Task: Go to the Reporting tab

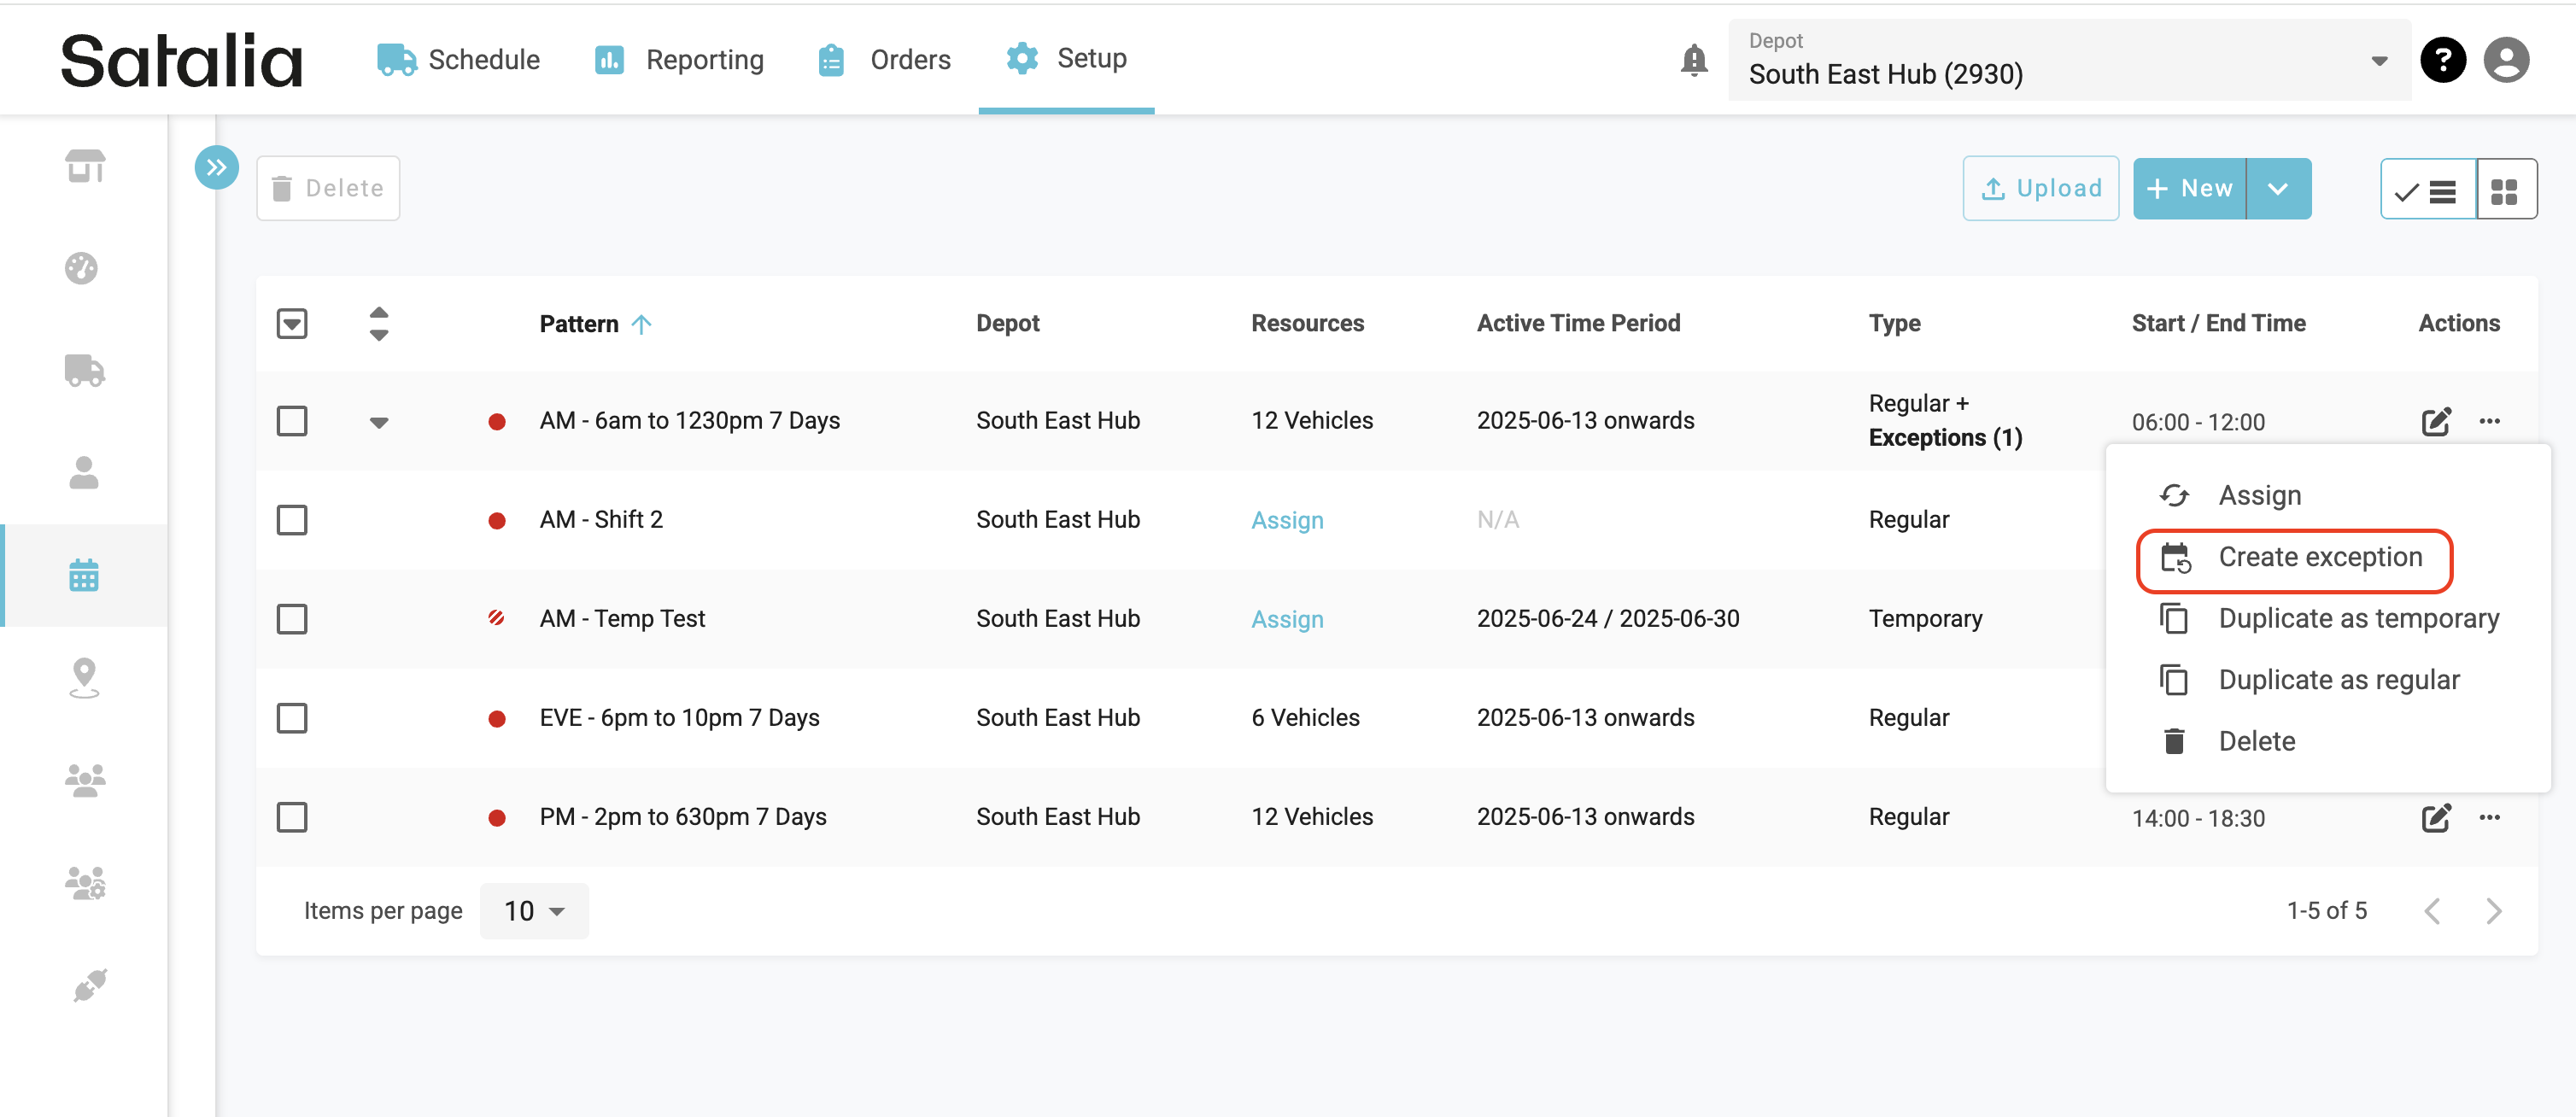Action: [x=679, y=60]
